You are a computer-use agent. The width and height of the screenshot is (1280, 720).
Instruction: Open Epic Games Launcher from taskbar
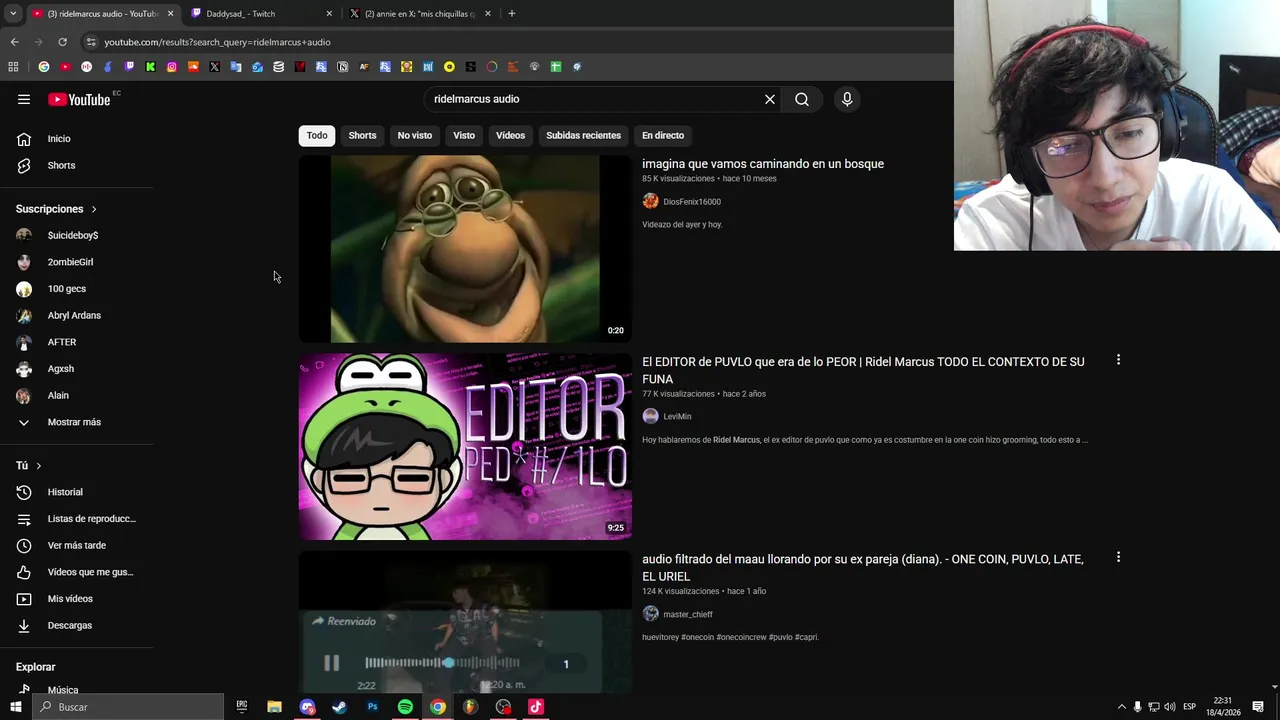[241, 707]
